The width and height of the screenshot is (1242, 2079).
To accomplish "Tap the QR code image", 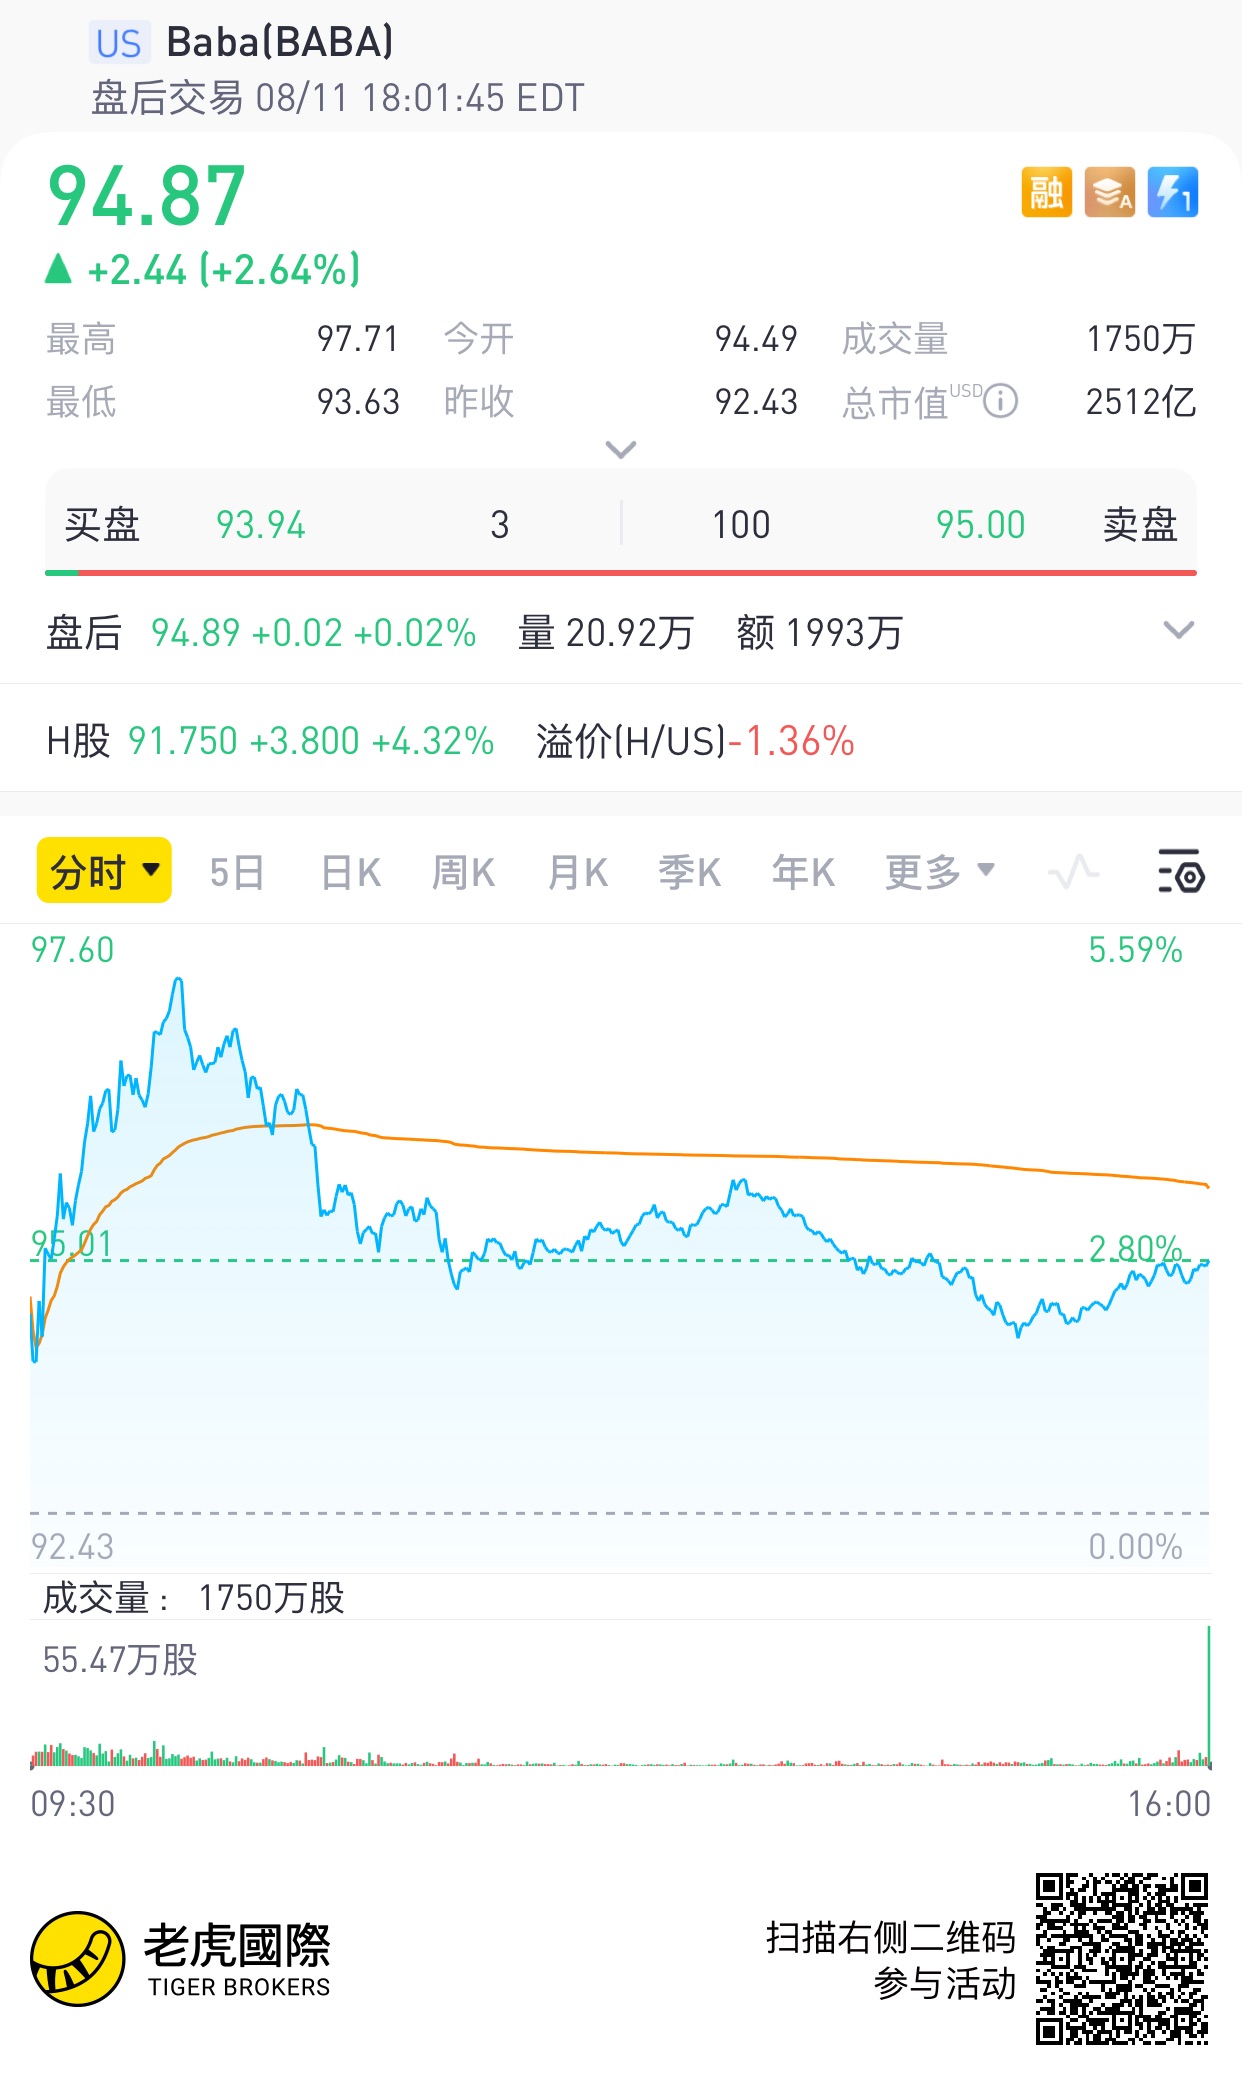I will pos(1122,1958).
